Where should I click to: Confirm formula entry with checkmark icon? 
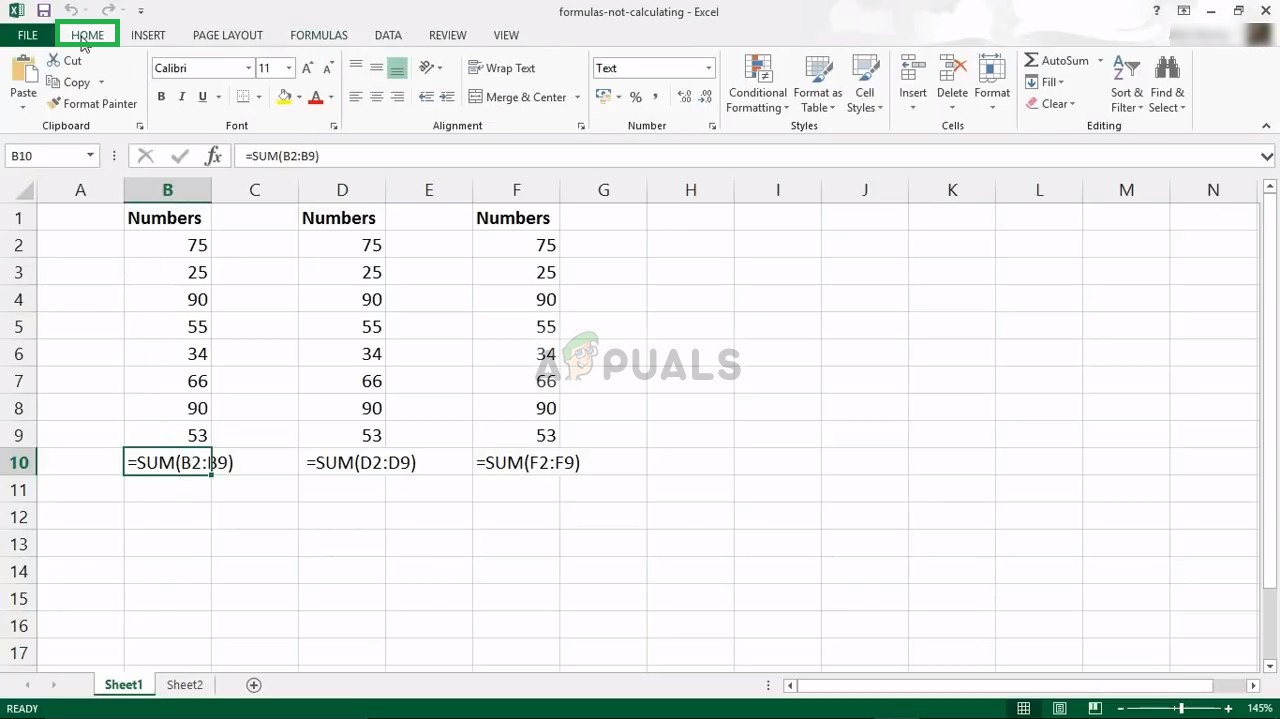tap(180, 156)
